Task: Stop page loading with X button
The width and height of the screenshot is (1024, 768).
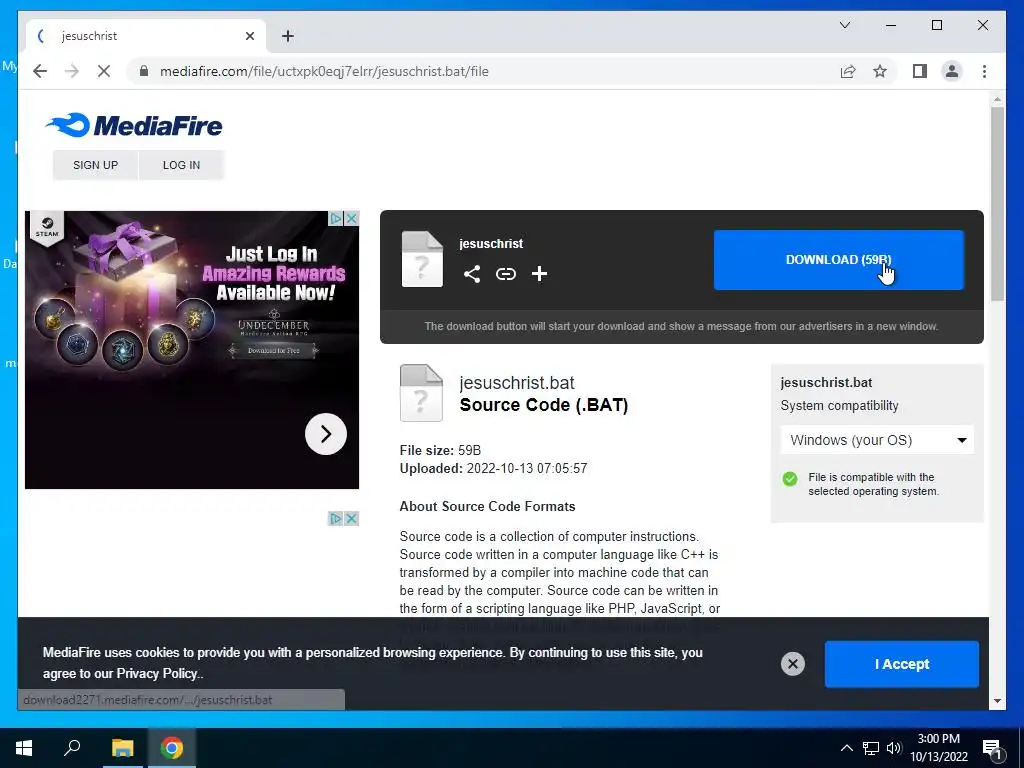Action: point(104,71)
